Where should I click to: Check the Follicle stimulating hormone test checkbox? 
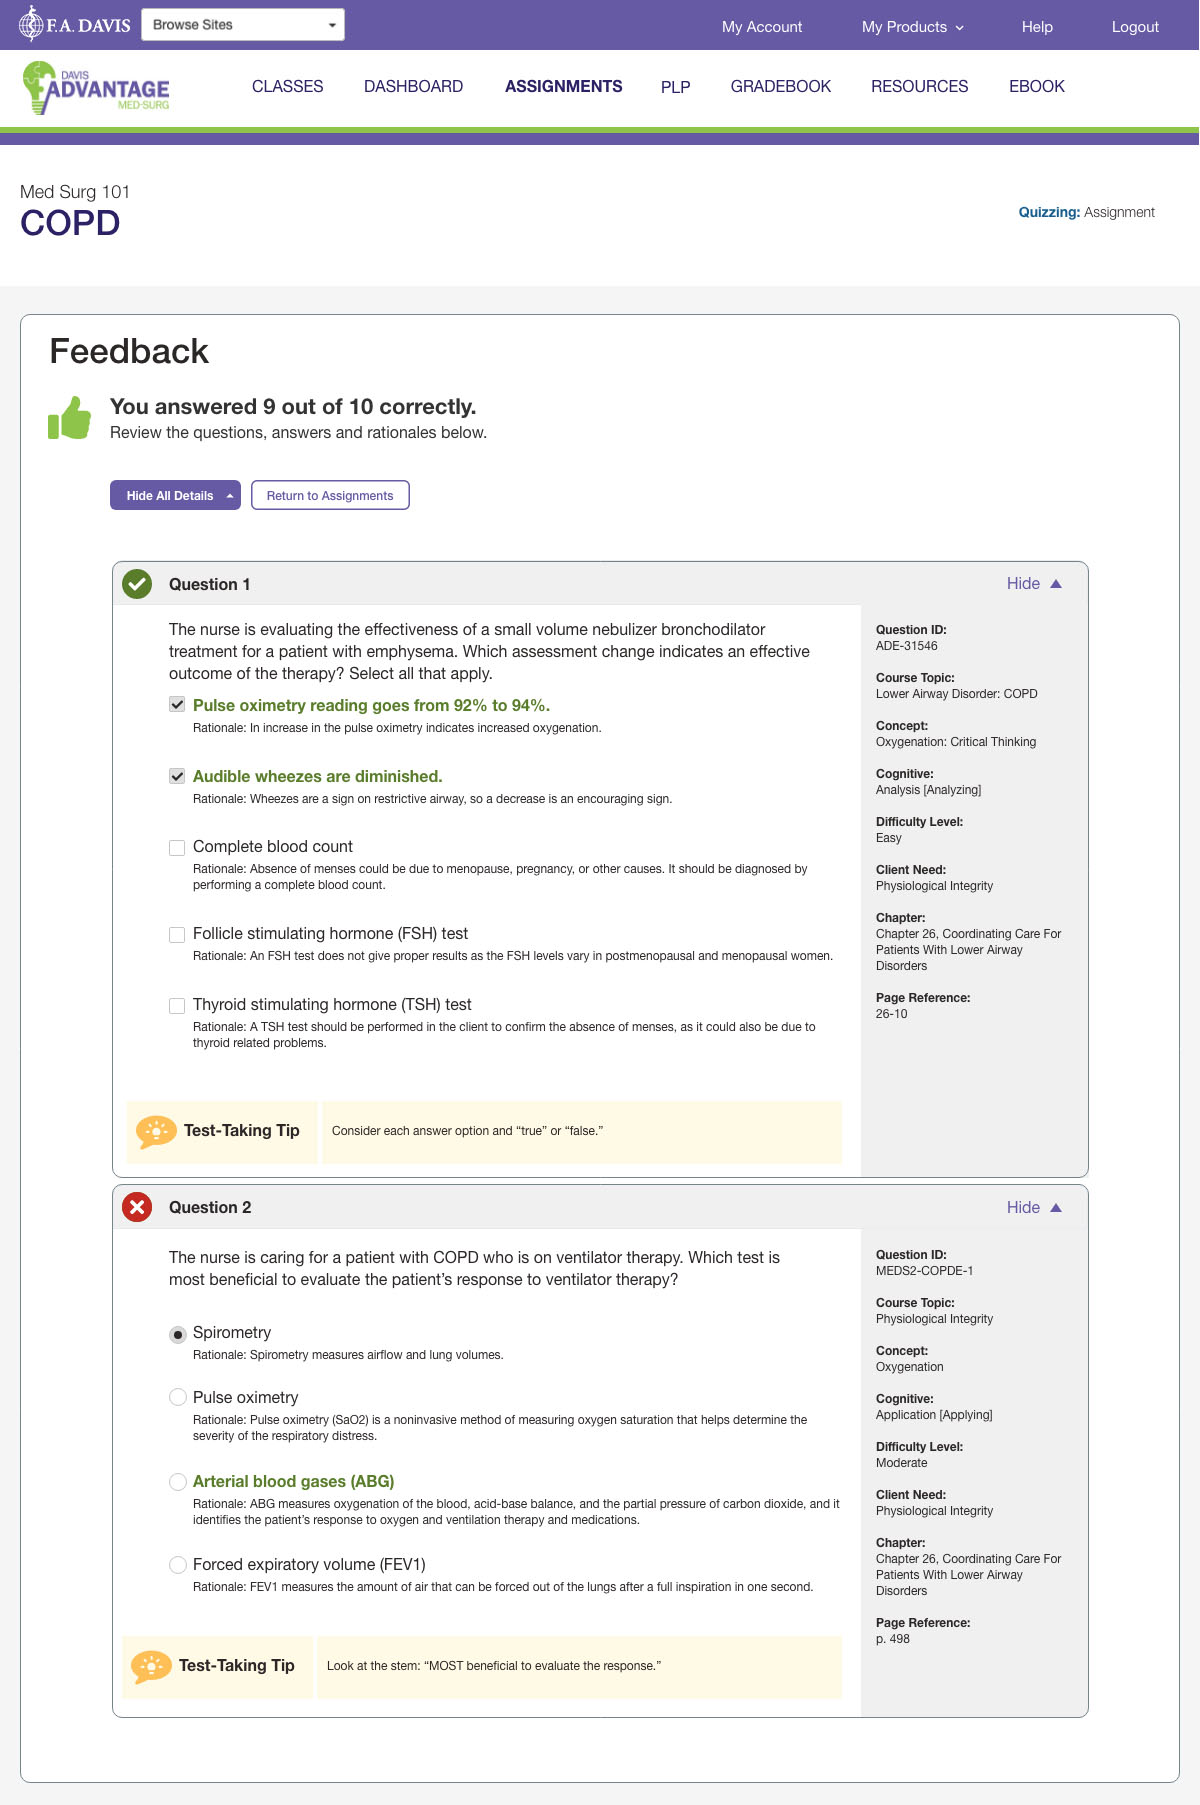177,934
